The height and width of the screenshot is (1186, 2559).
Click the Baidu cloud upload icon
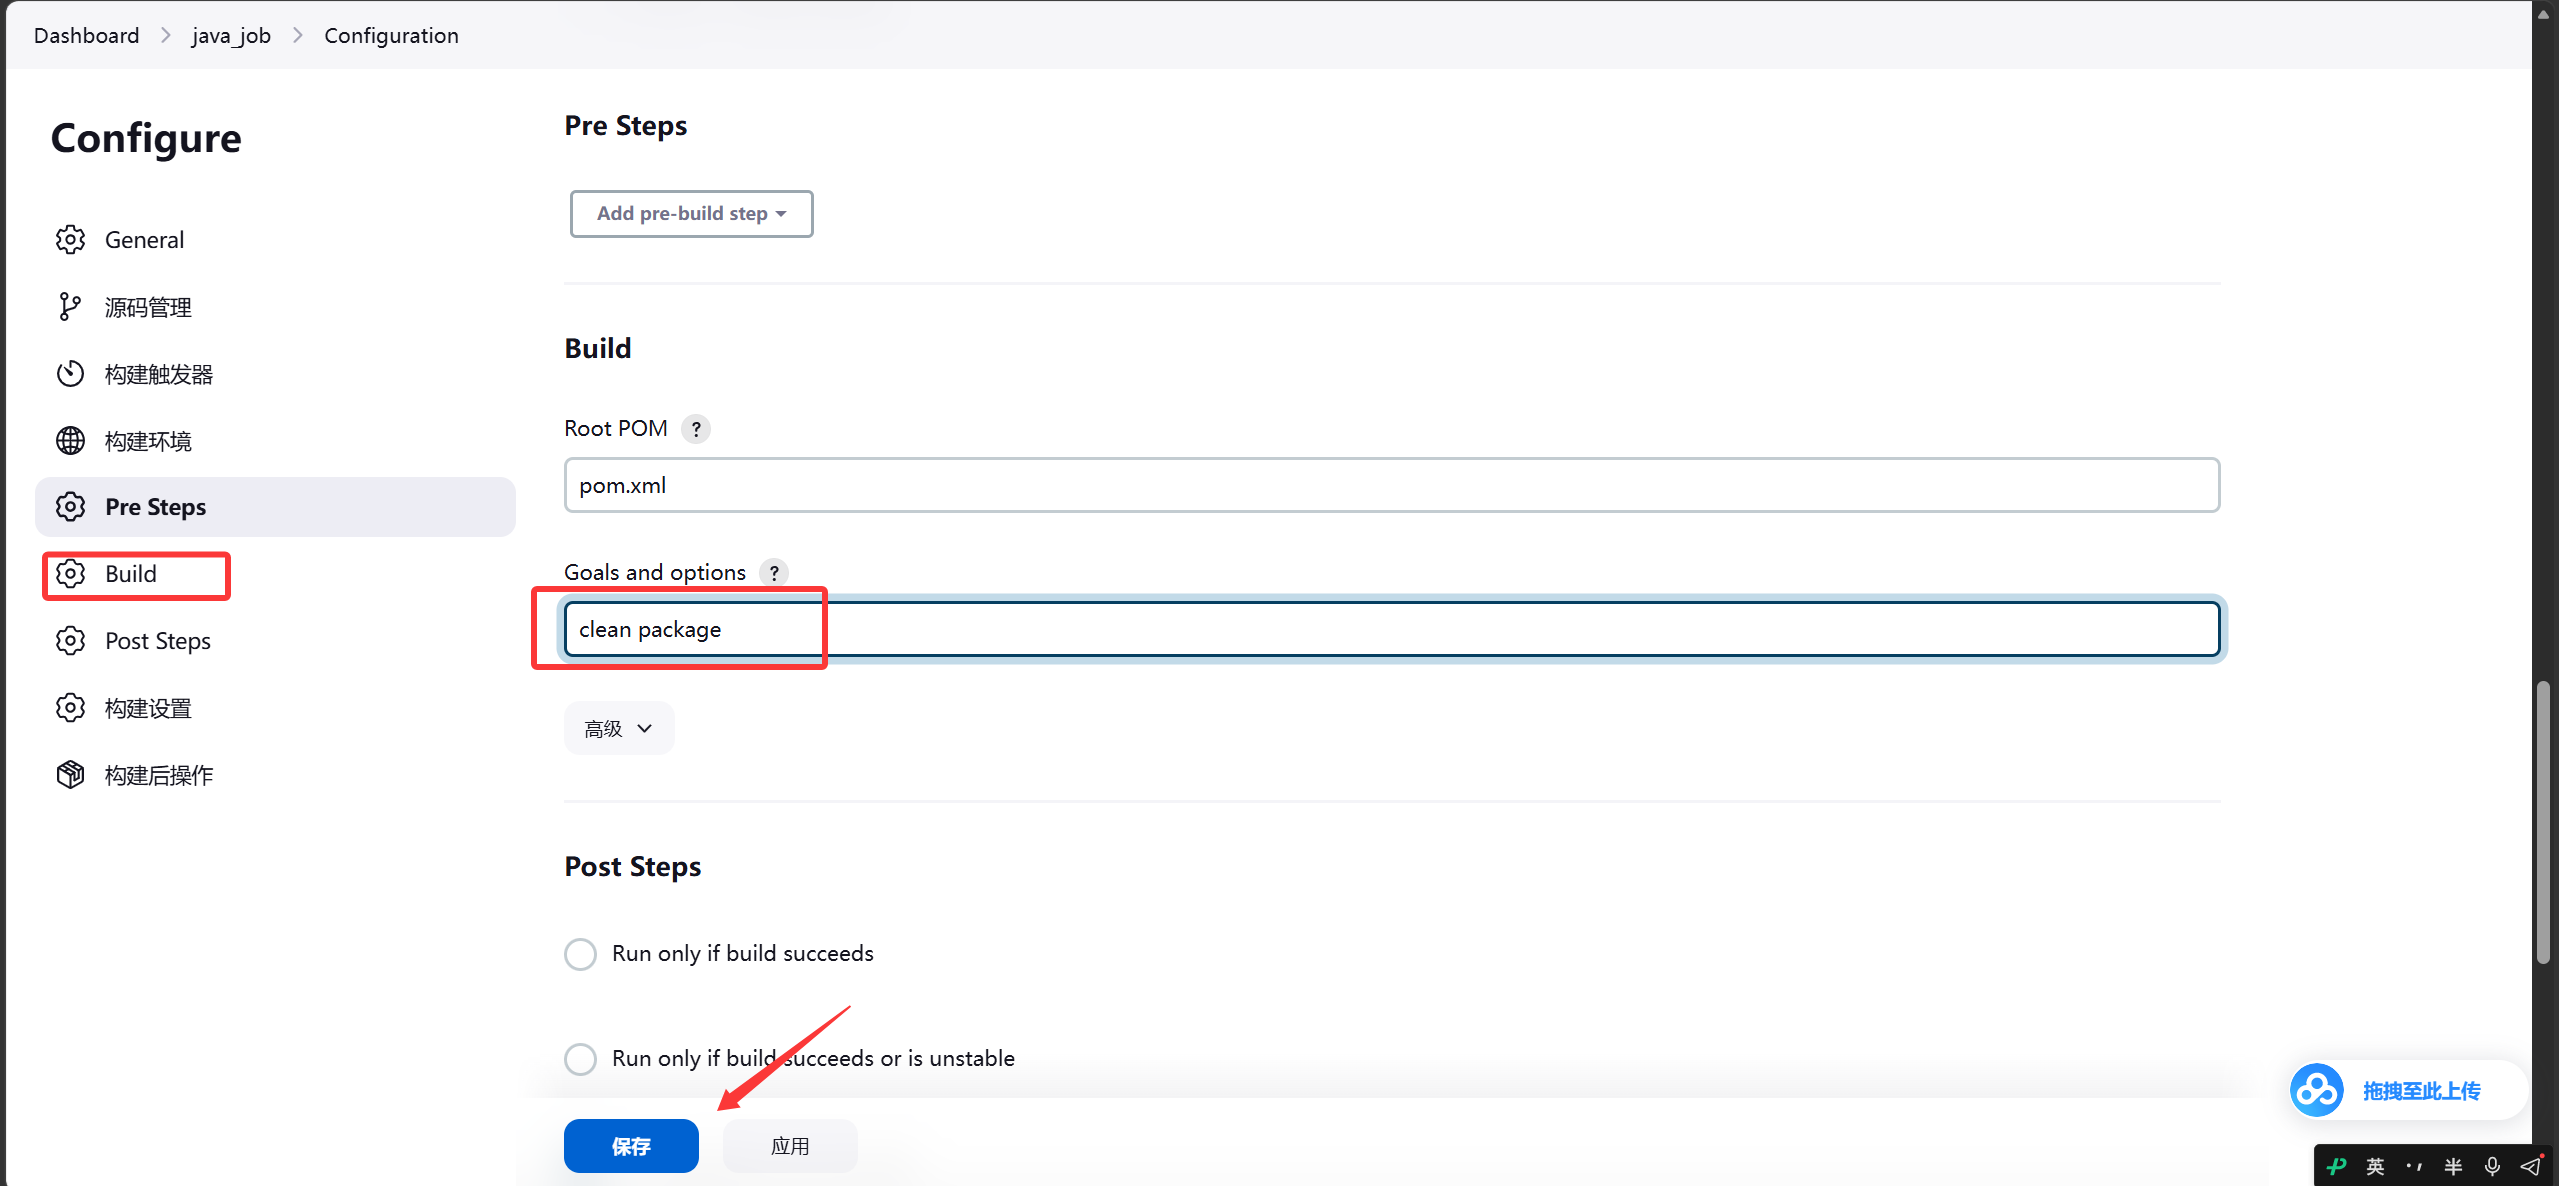2316,1090
